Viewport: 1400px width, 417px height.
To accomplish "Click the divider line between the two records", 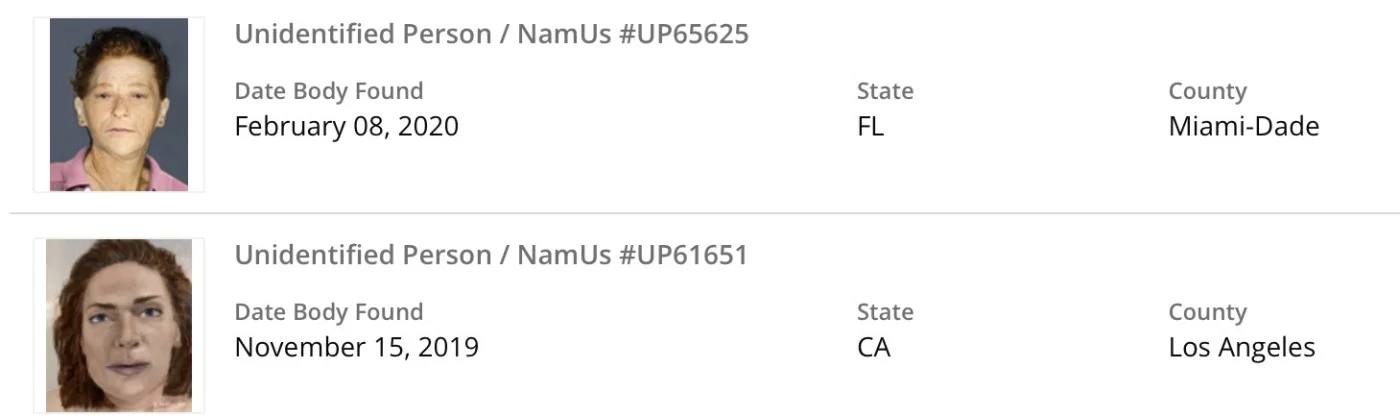I will (700, 213).
